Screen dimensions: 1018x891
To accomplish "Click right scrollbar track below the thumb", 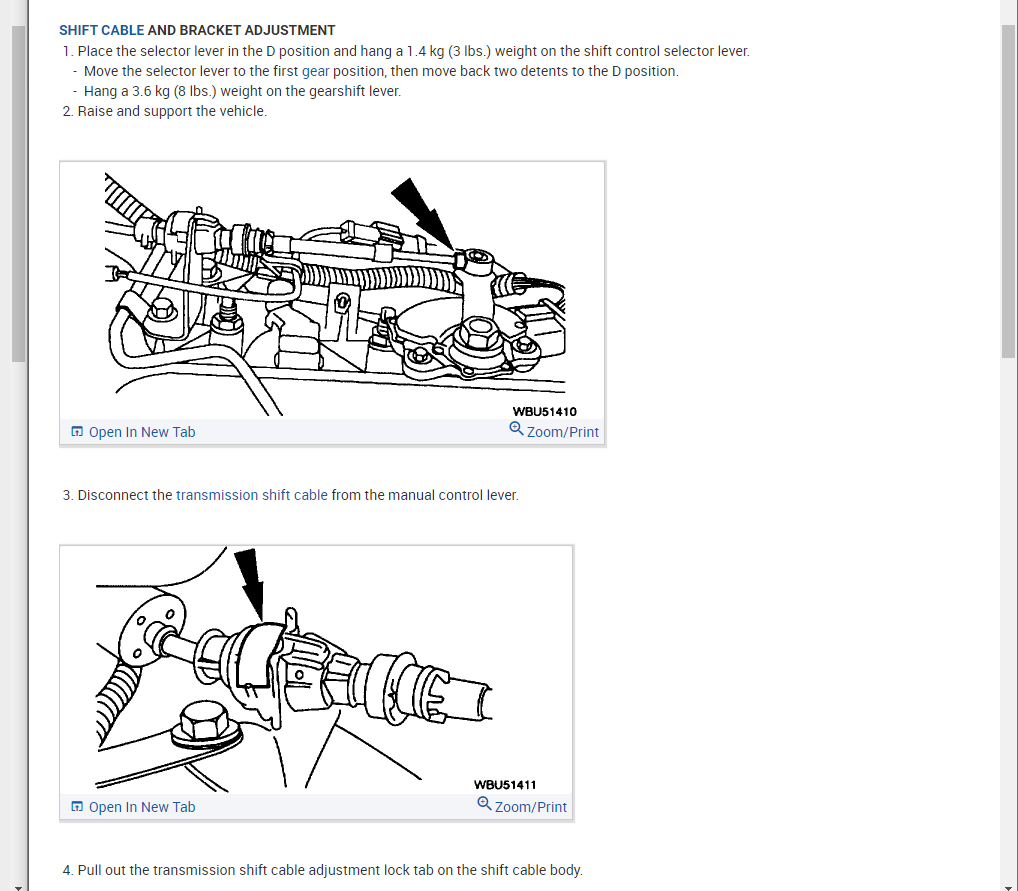I will pos(1008,617).
